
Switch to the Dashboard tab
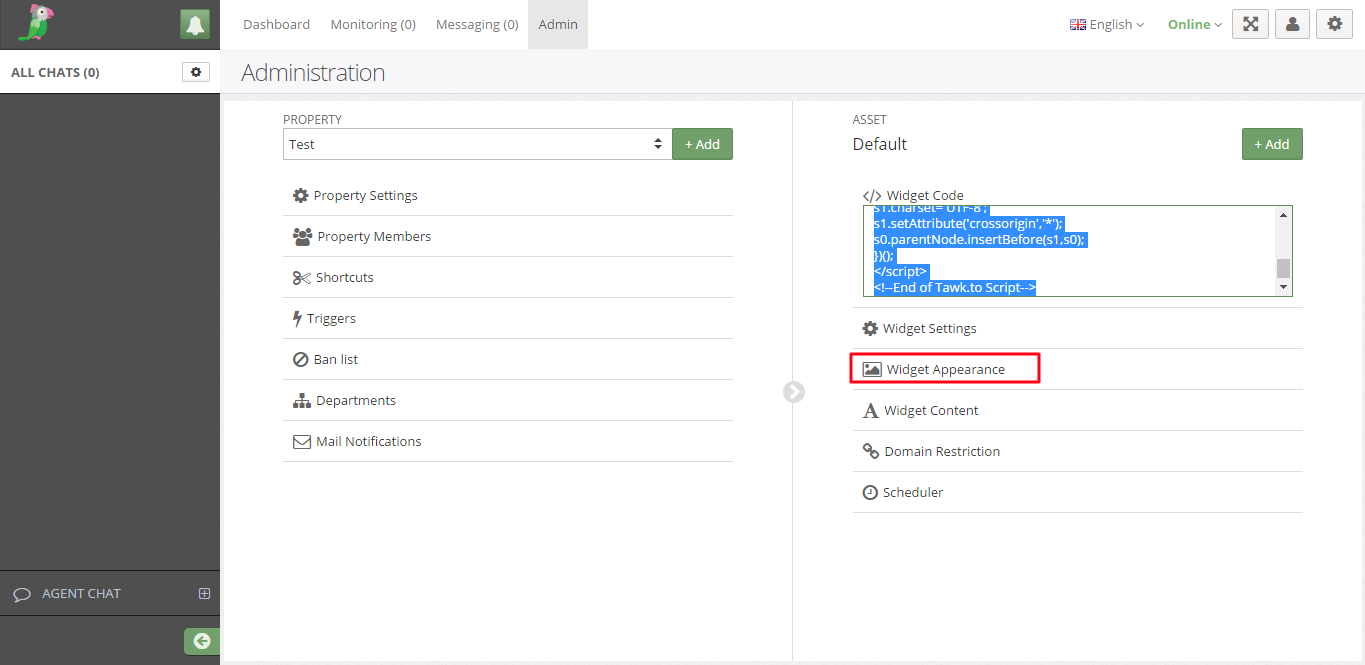pos(276,25)
